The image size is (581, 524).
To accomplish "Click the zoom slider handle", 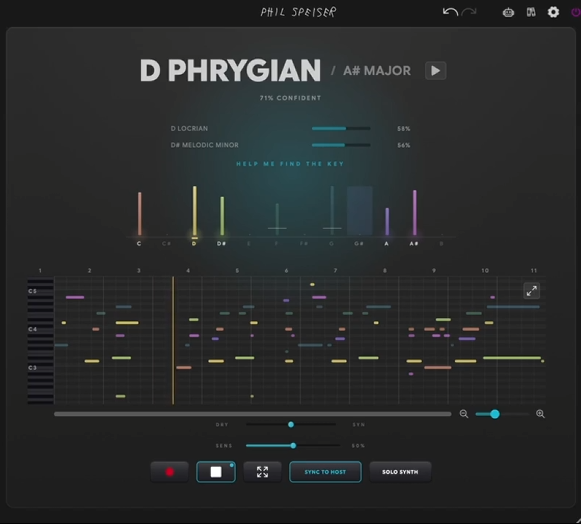I will [495, 414].
